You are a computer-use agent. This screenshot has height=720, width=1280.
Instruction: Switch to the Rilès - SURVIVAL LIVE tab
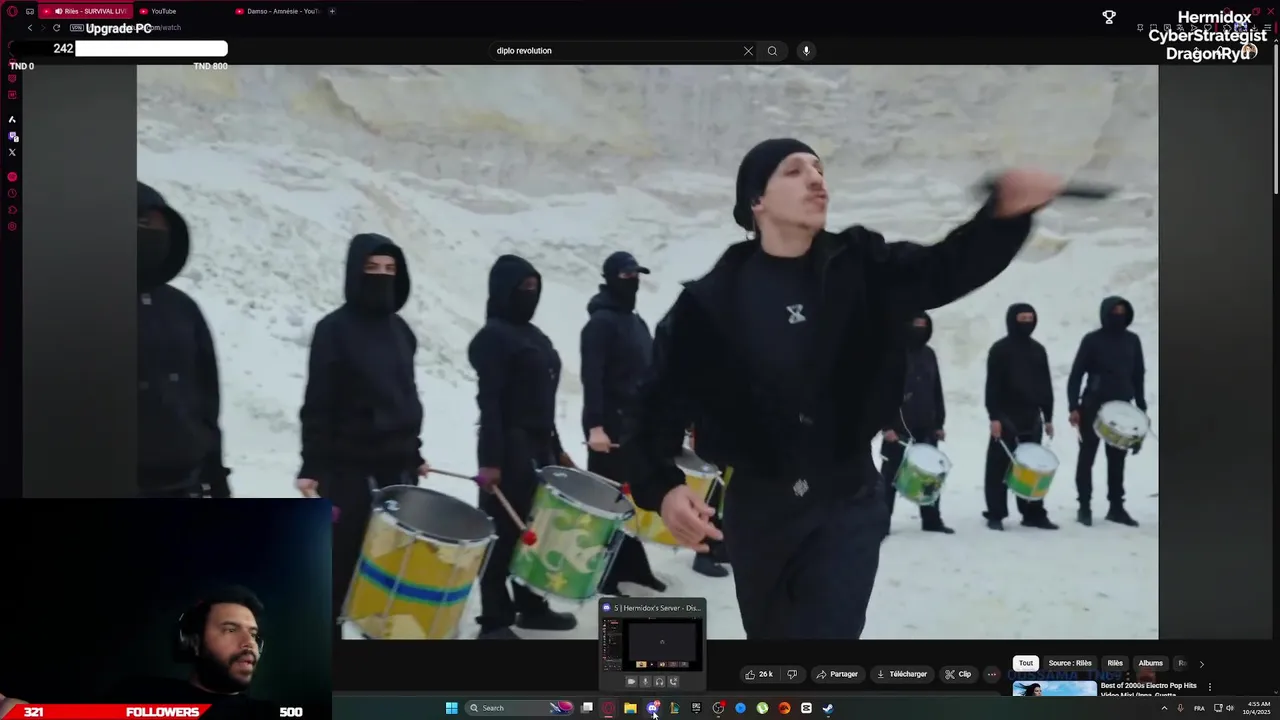point(85,11)
